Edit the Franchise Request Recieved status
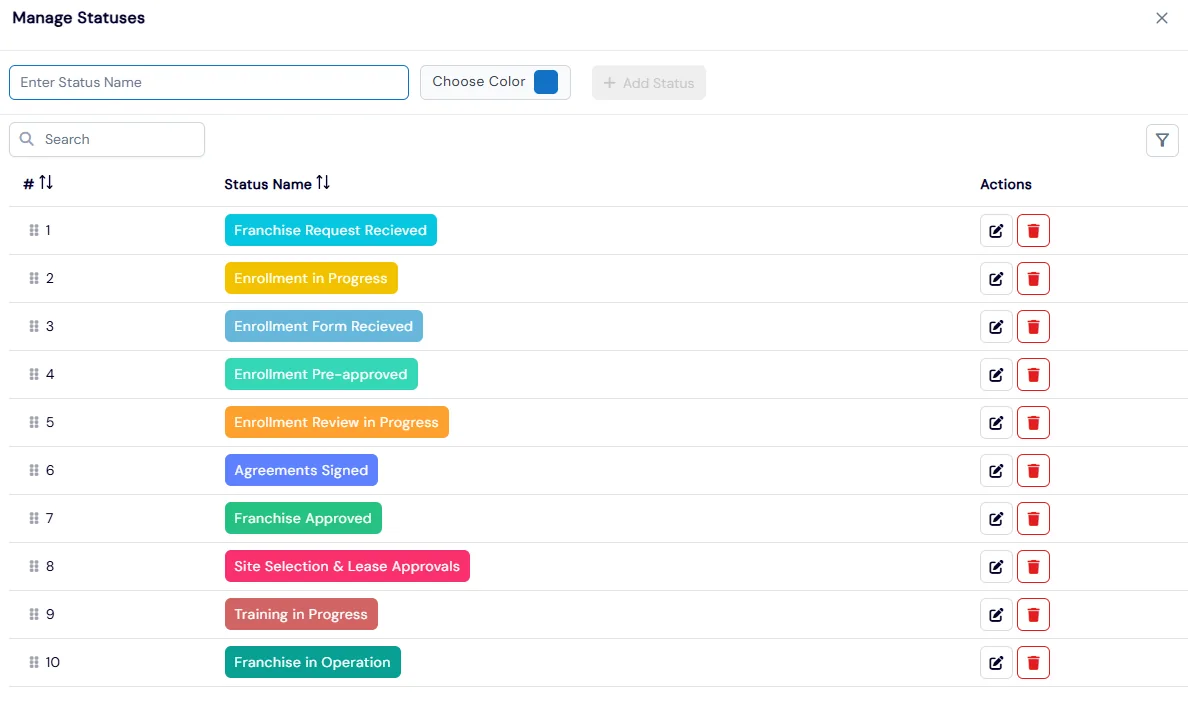Image resolution: width=1188 pixels, height=702 pixels. pyautogui.click(x=996, y=230)
